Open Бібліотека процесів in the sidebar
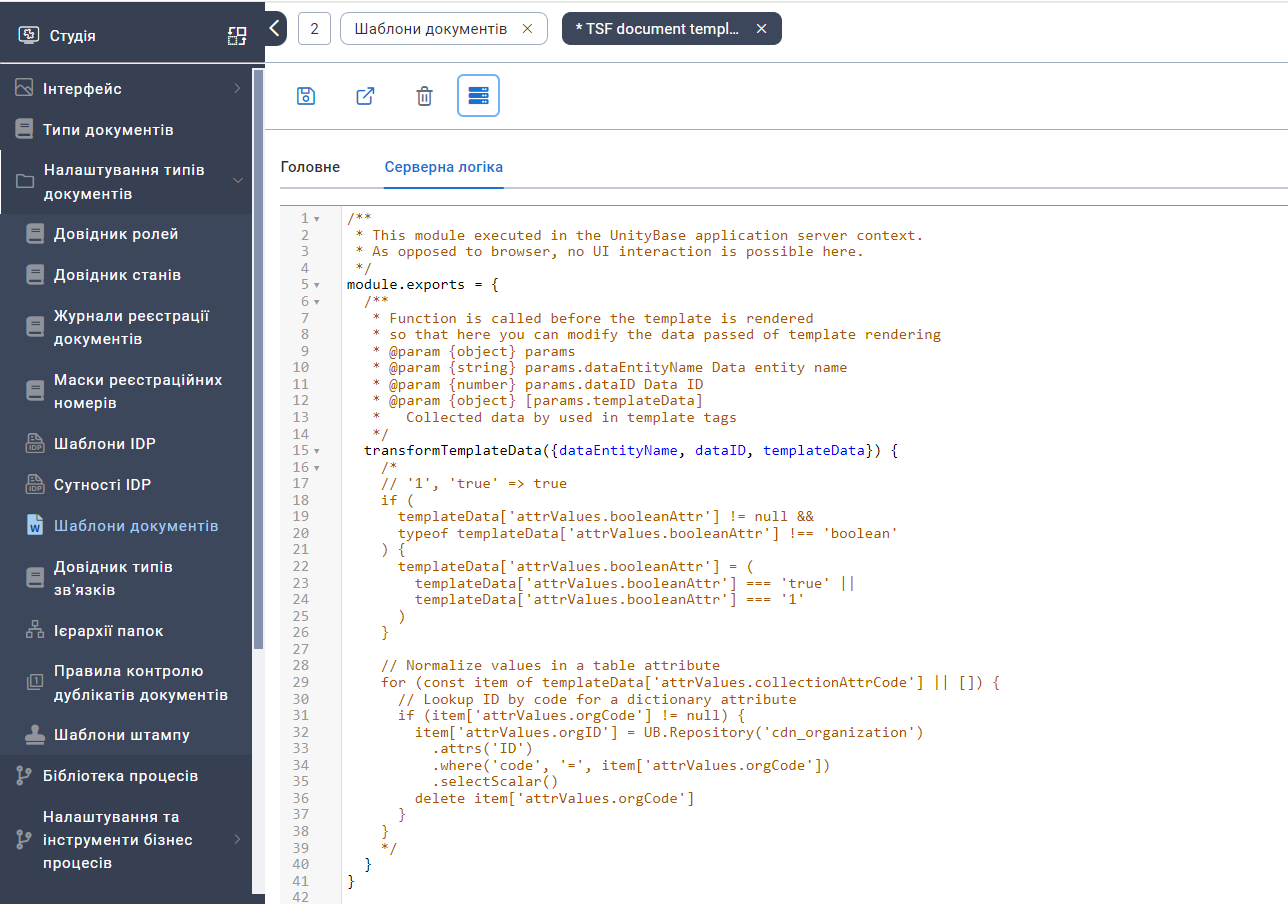This screenshot has height=904, width=1288. [x=120, y=776]
